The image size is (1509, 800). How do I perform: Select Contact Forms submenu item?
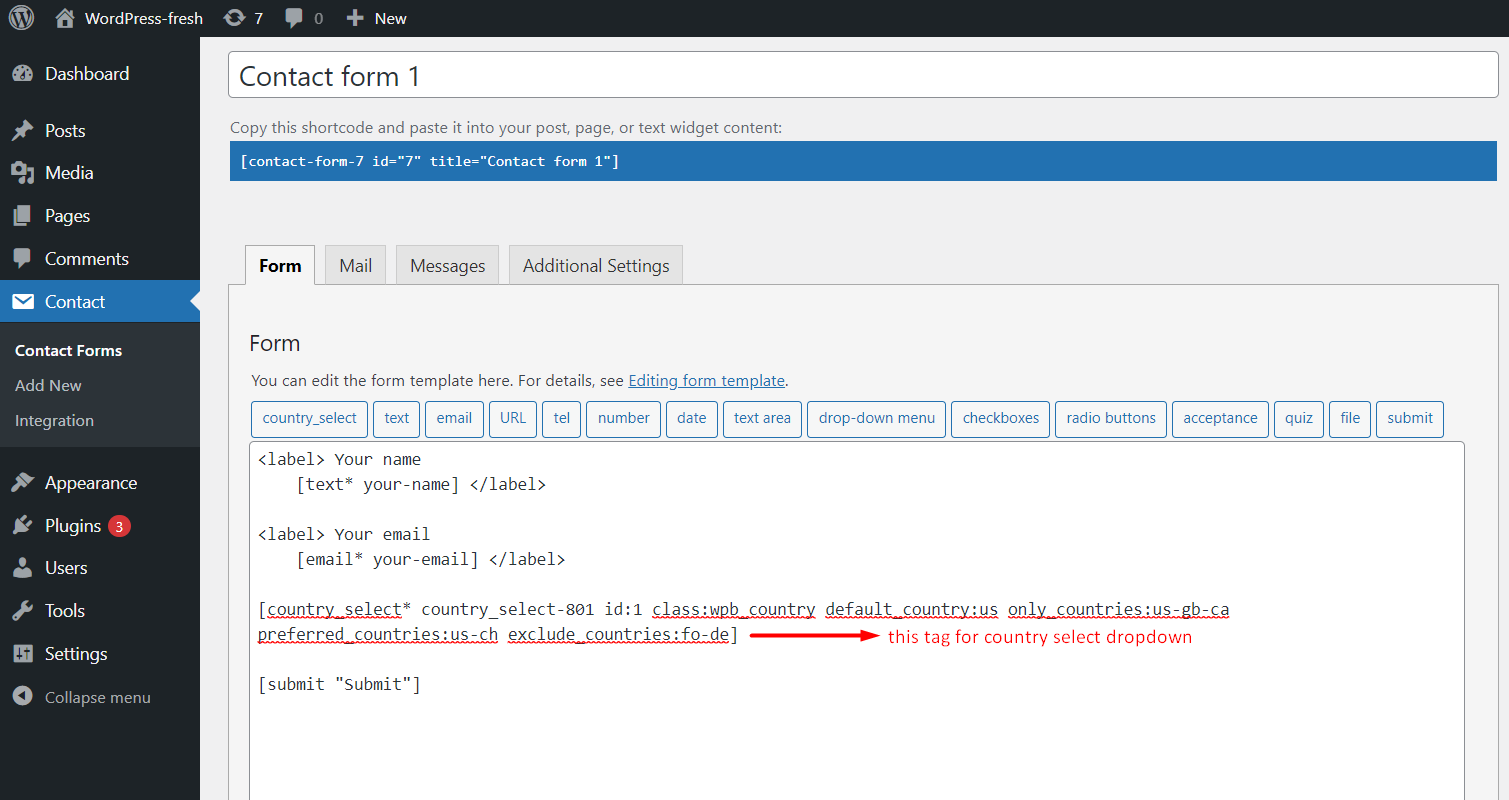pos(69,351)
